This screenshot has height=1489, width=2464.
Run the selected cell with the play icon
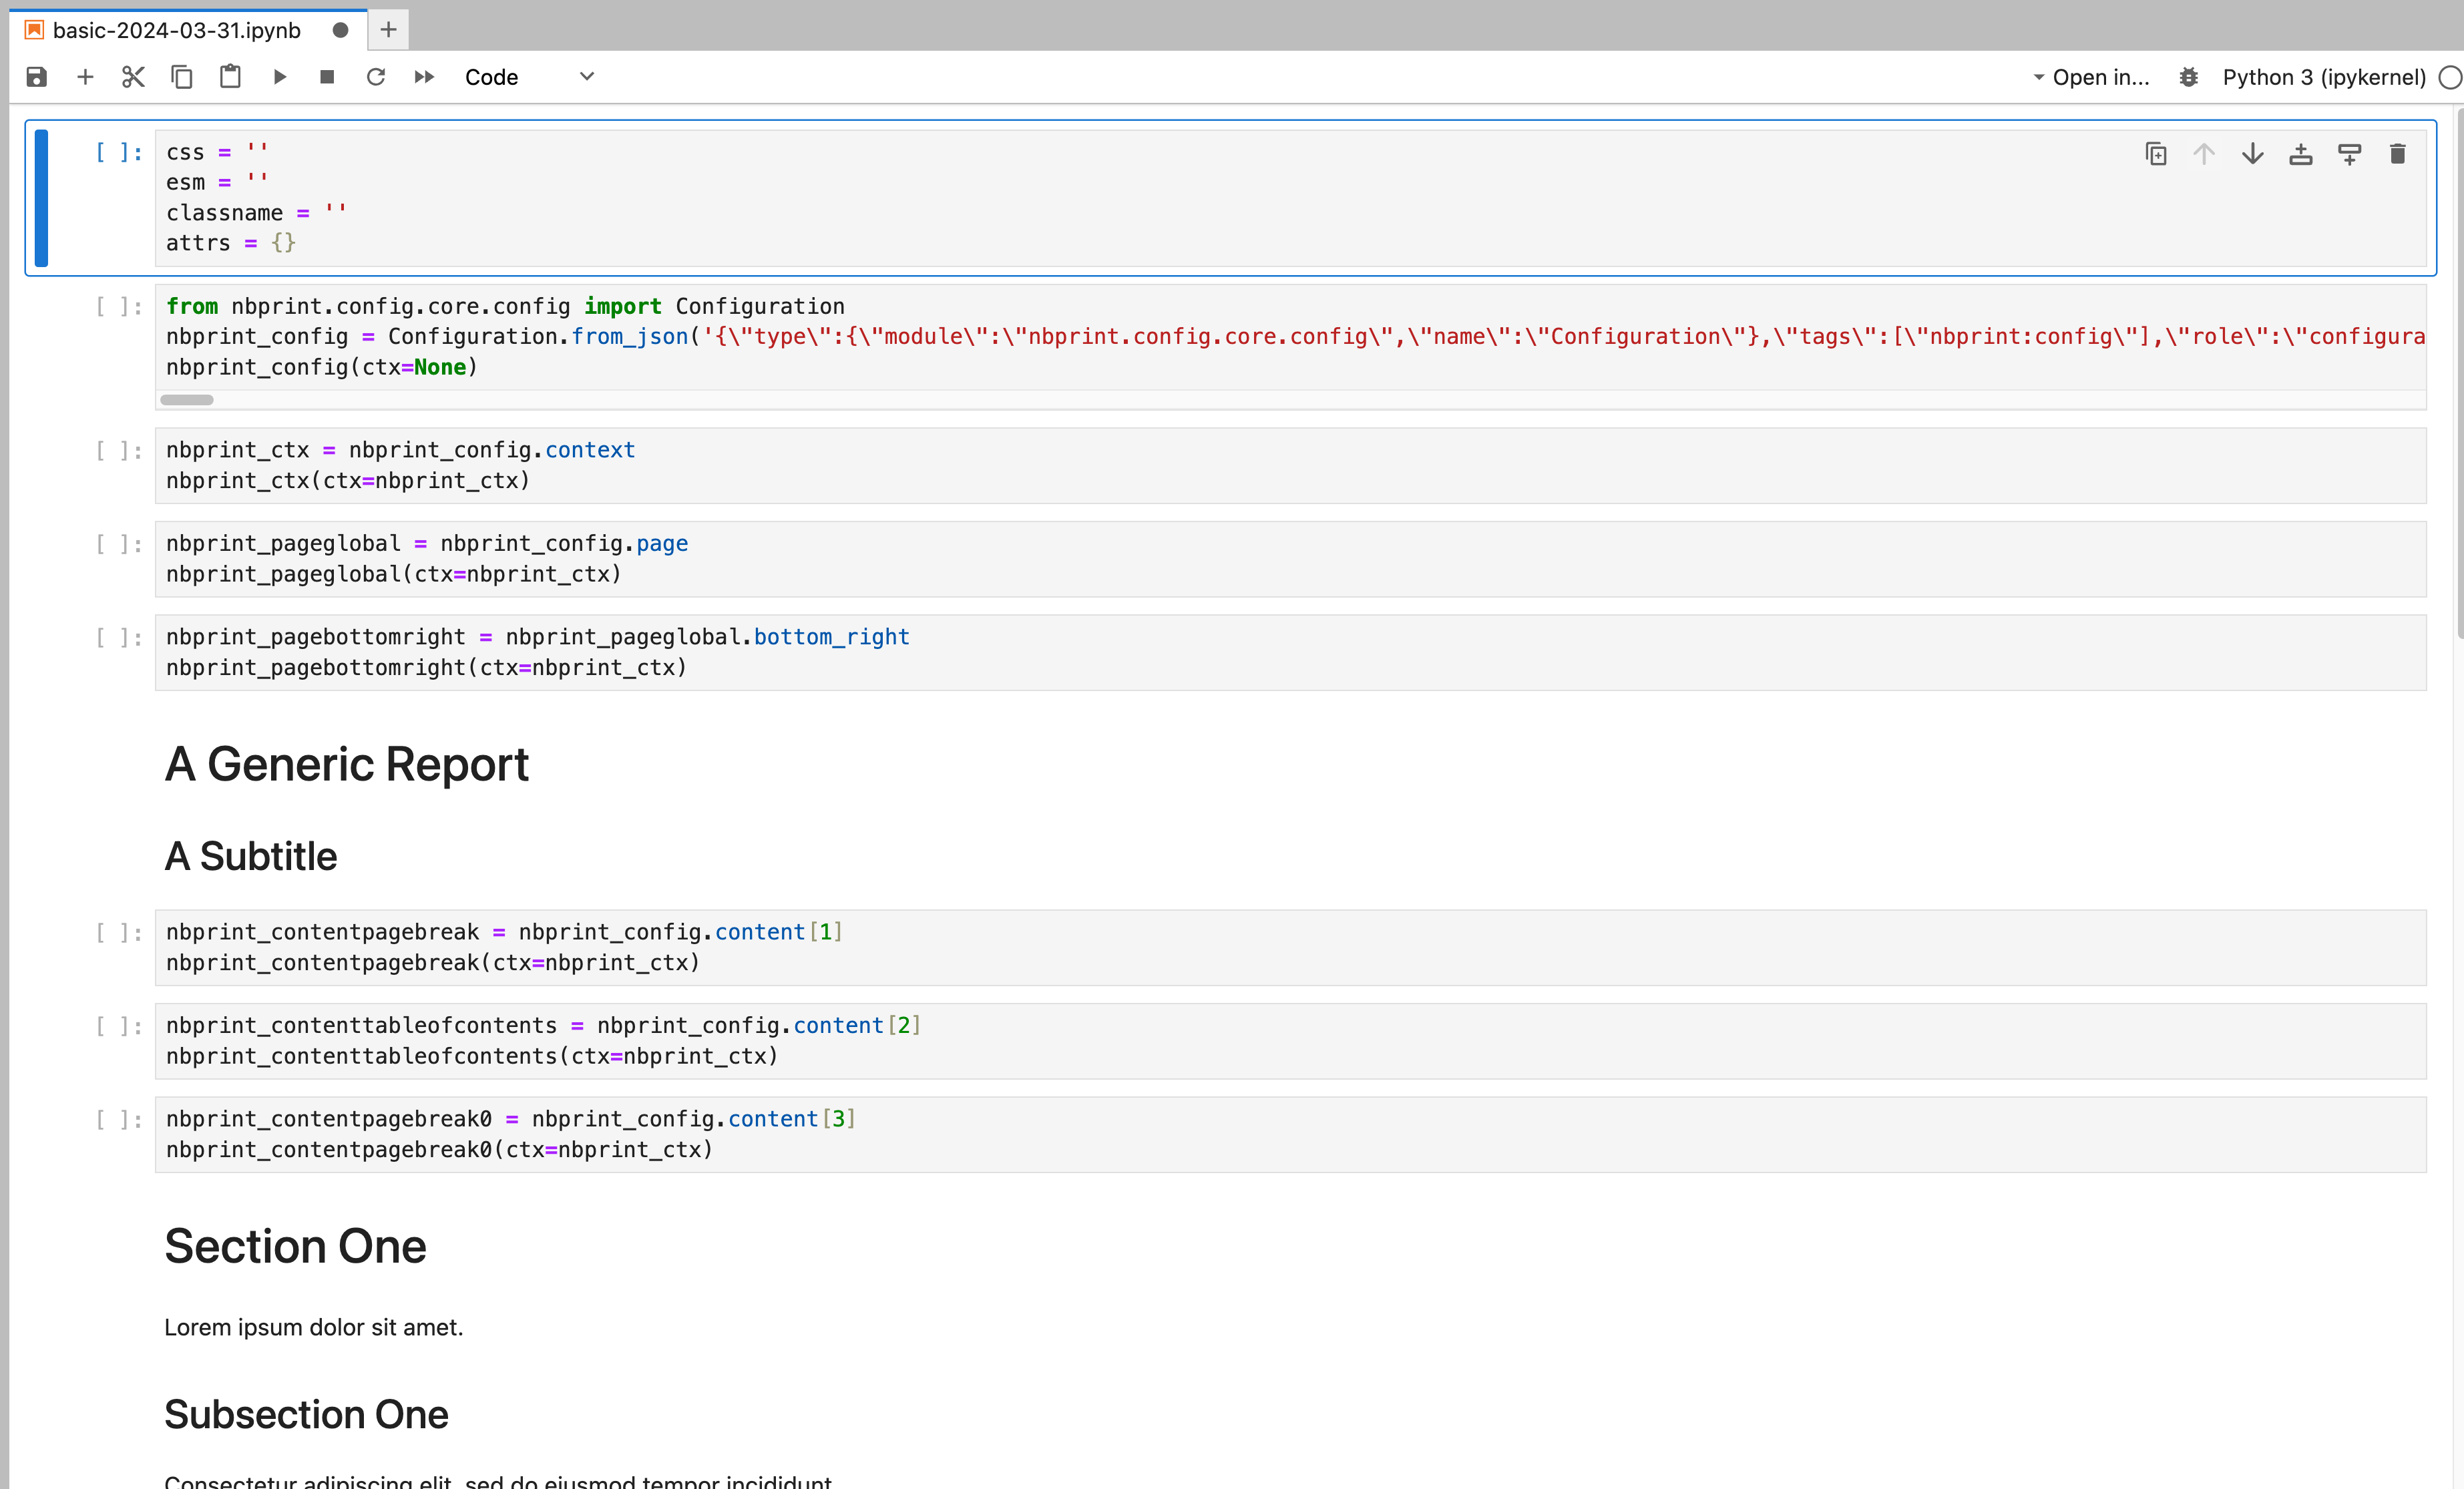click(x=279, y=77)
